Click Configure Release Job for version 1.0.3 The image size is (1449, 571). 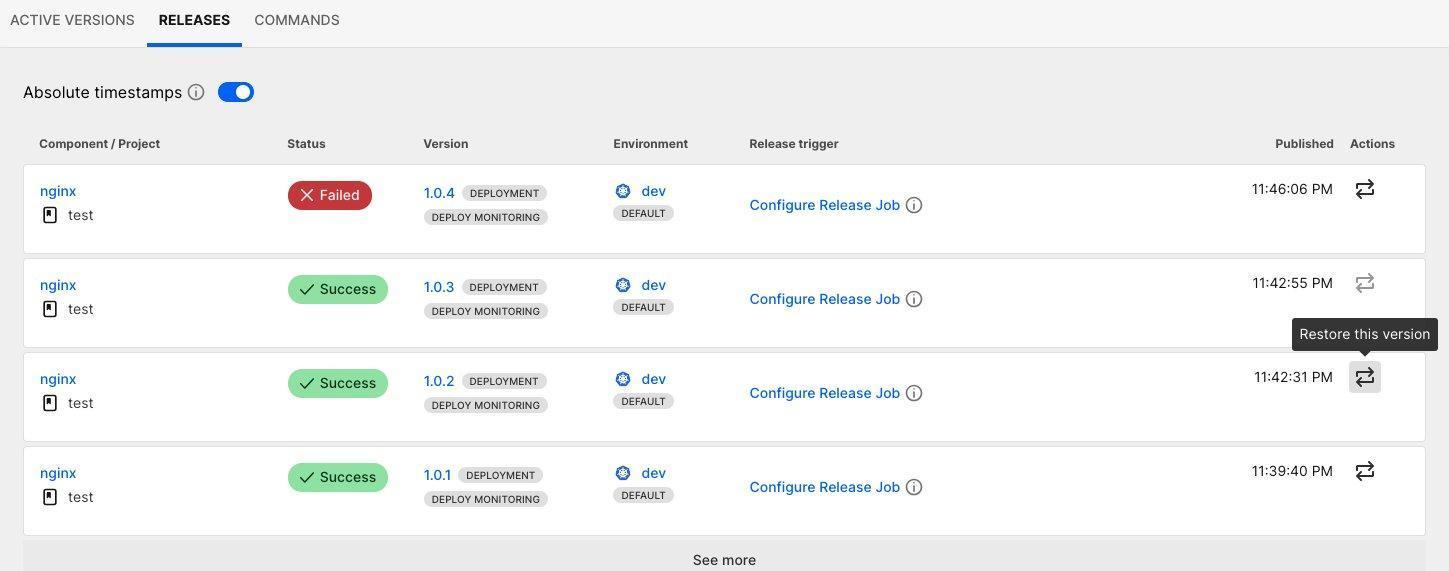(824, 299)
